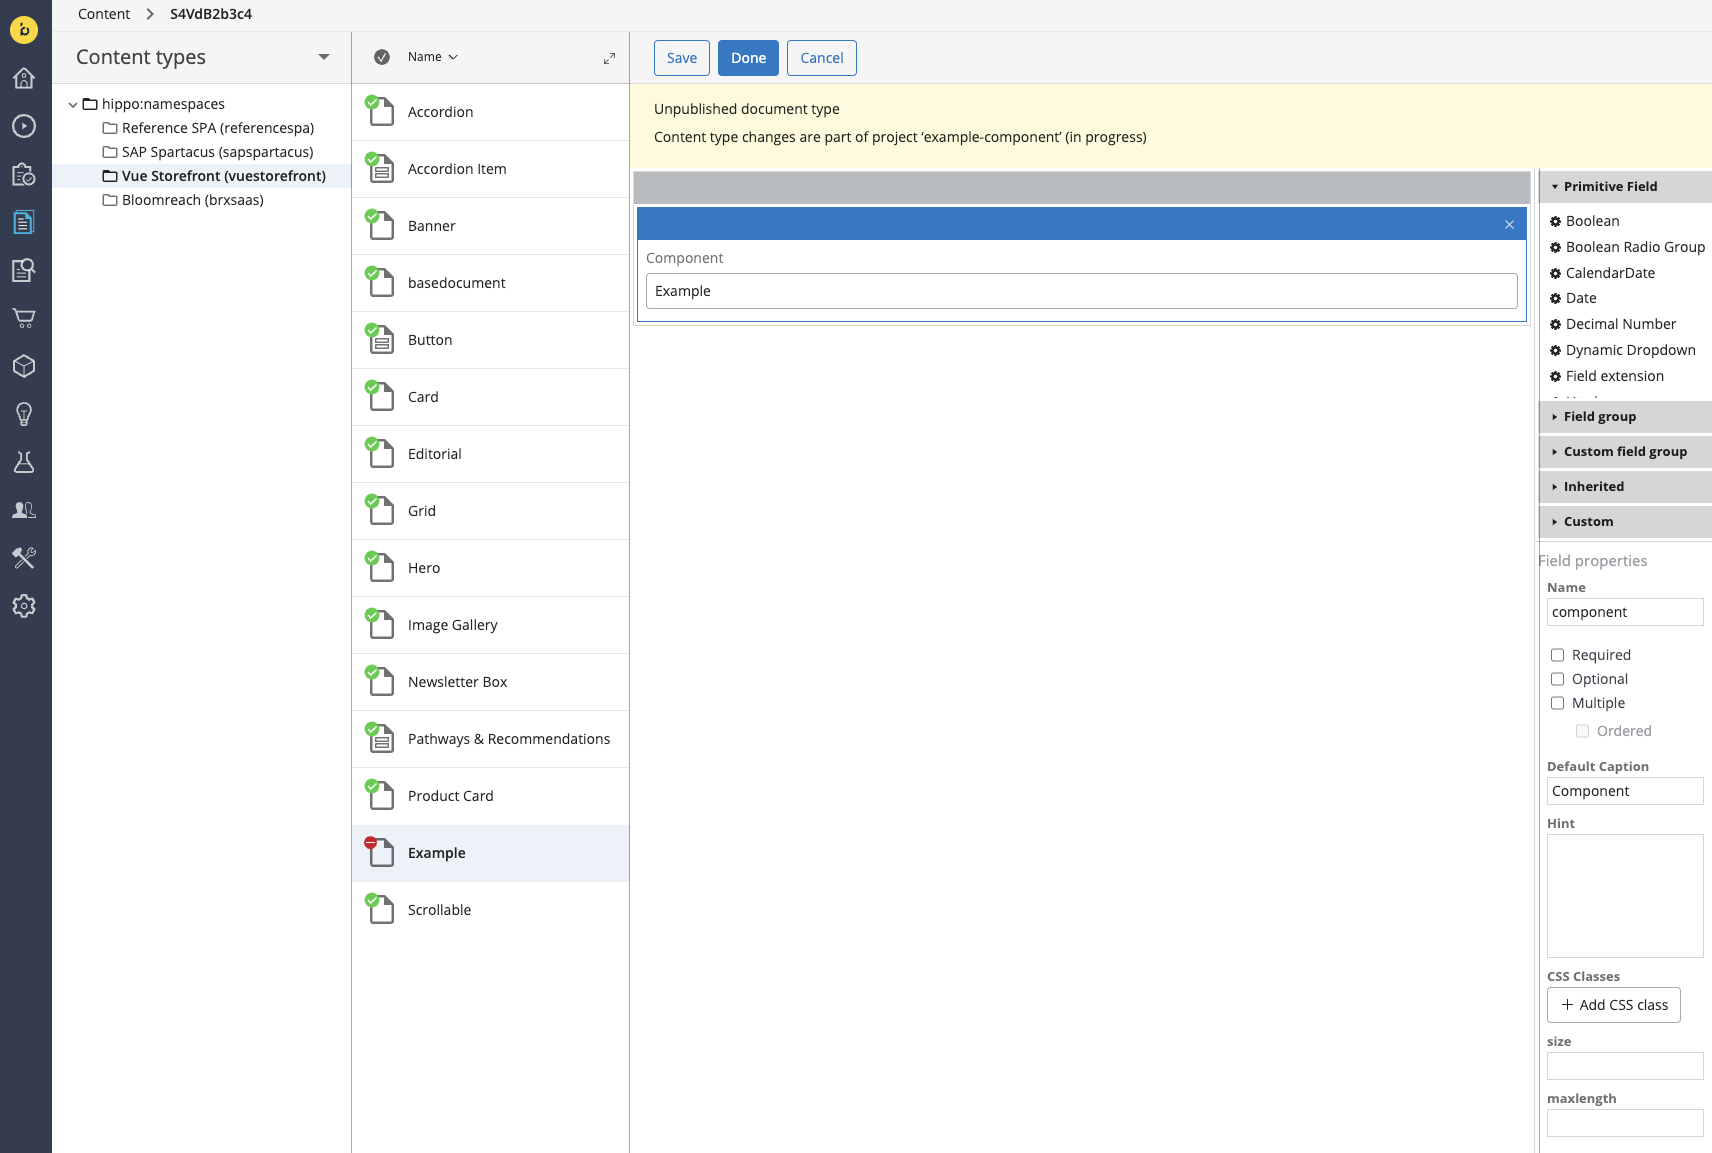Click the Add CSS class button
Viewport: 1712px width, 1153px height.
click(1613, 1005)
